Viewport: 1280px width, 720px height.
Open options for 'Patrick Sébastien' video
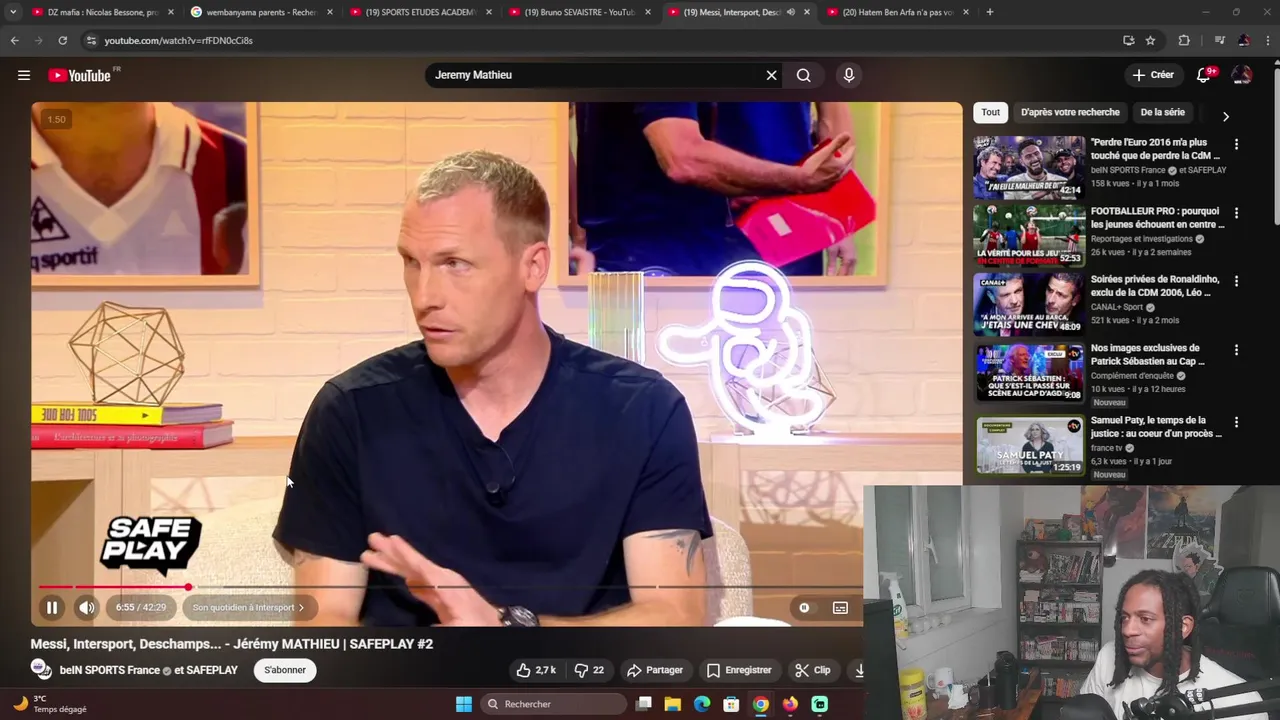(x=1236, y=350)
